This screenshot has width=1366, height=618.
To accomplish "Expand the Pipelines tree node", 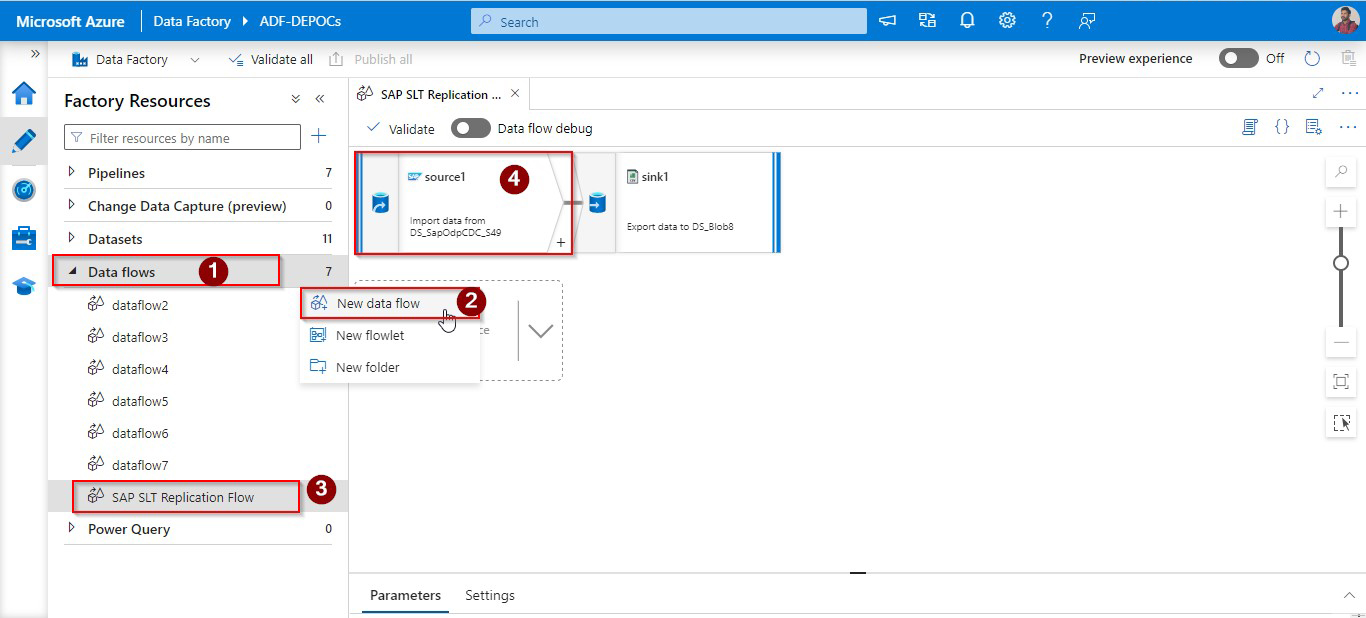I will 72,173.
